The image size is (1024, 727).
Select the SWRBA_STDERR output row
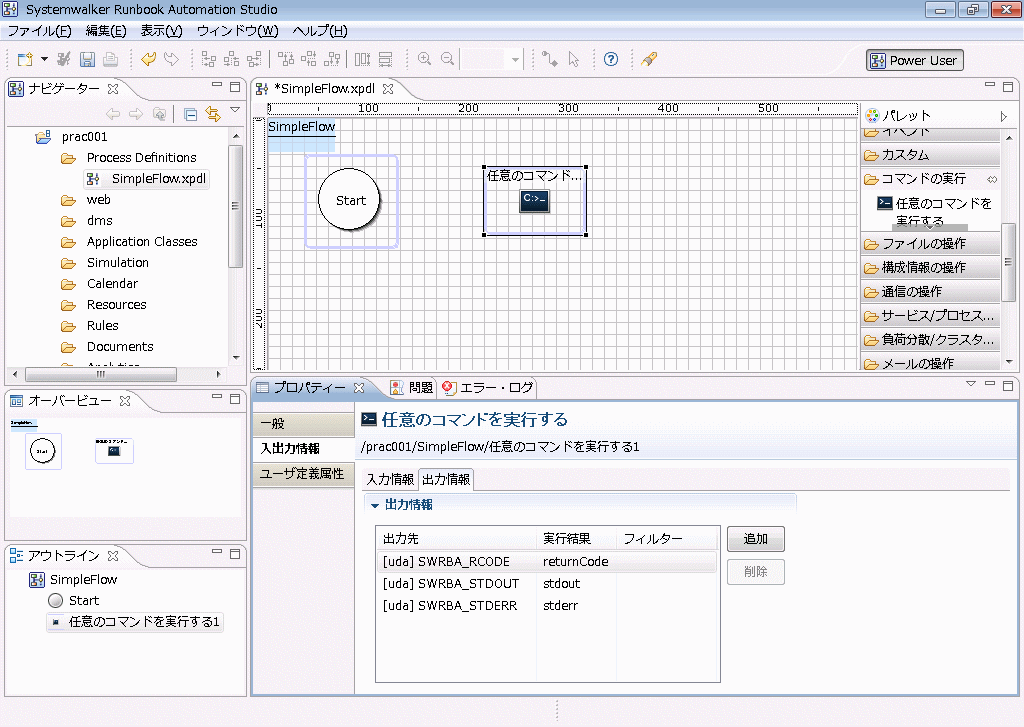point(547,606)
